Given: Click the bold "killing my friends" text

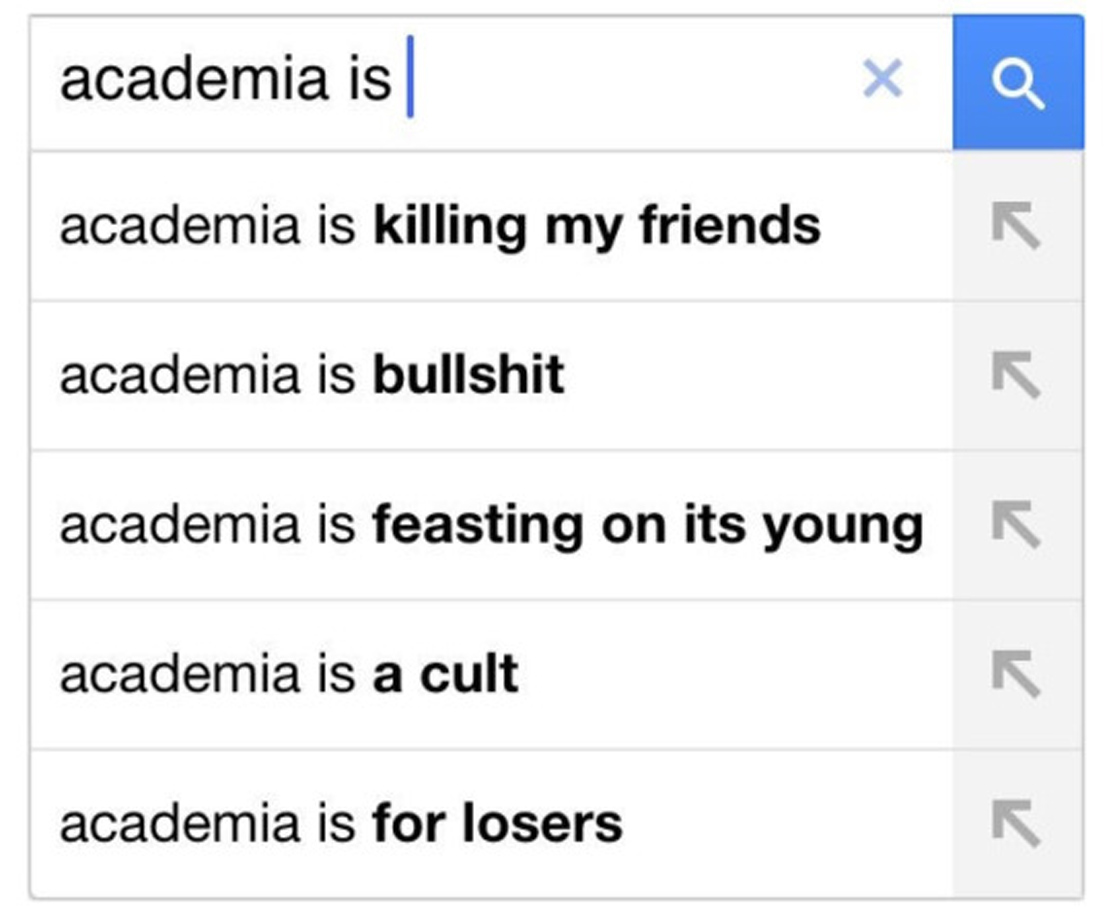Looking at the screenshot, I should pyautogui.click(x=596, y=226).
